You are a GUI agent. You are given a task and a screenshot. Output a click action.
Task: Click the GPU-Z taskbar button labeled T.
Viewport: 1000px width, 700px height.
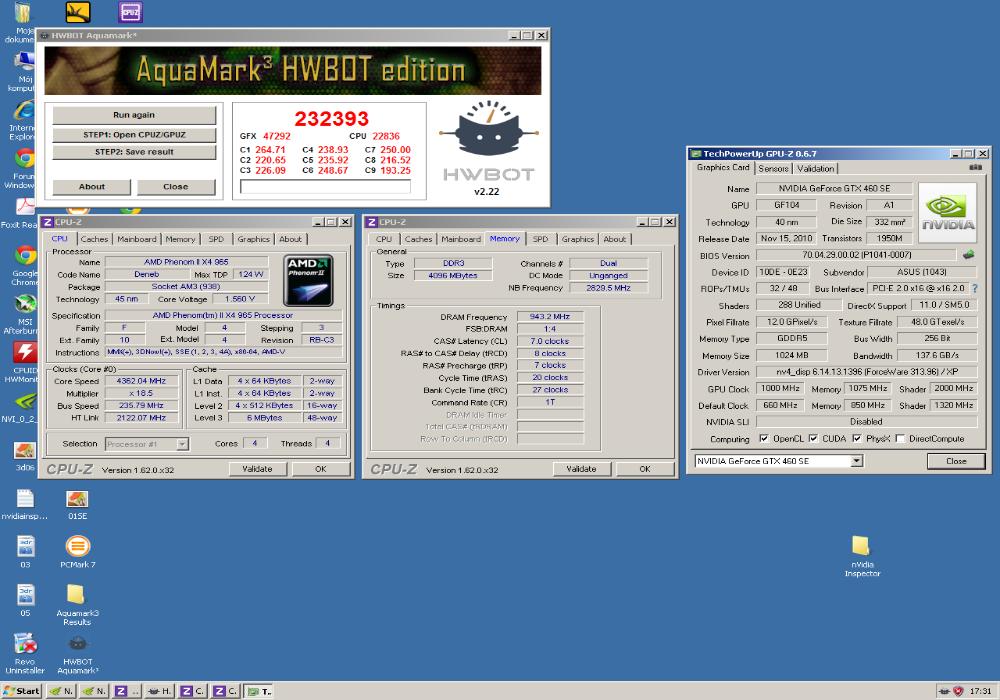(x=260, y=691)
